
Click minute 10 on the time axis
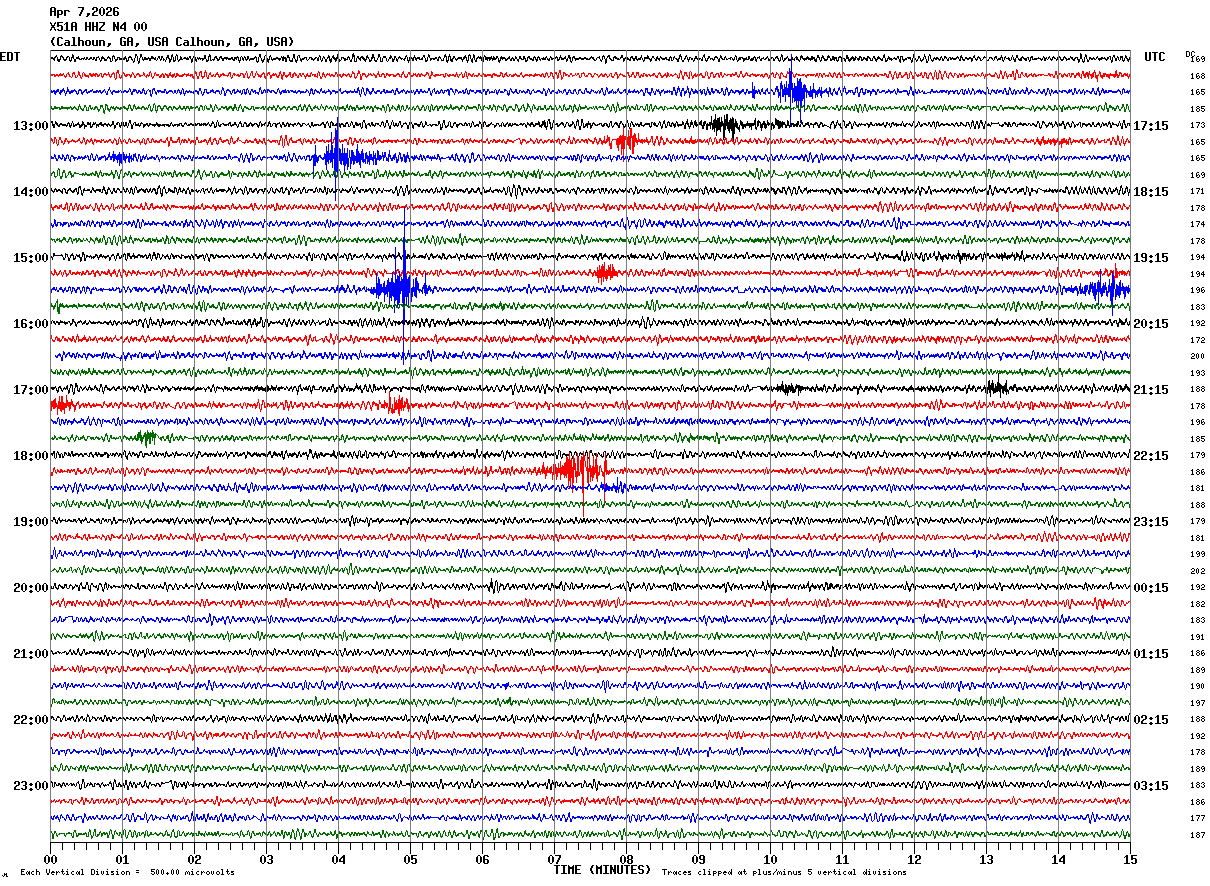point(770,859)
